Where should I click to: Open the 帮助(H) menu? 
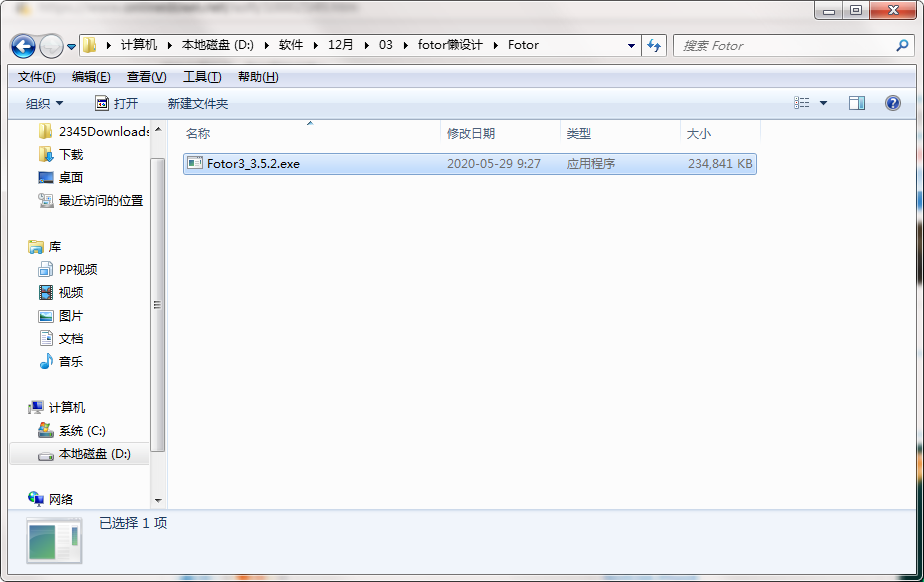[x=258, y=77]
